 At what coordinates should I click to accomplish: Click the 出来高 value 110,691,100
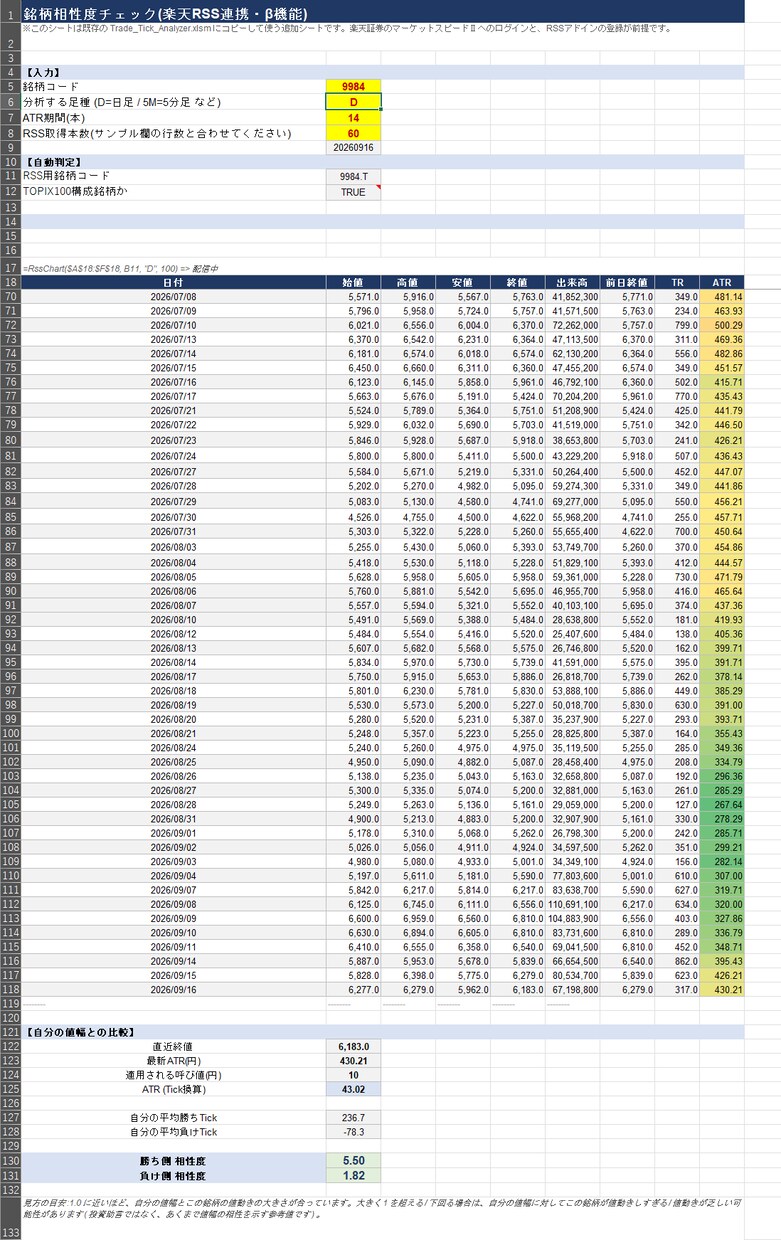(573, 904)
